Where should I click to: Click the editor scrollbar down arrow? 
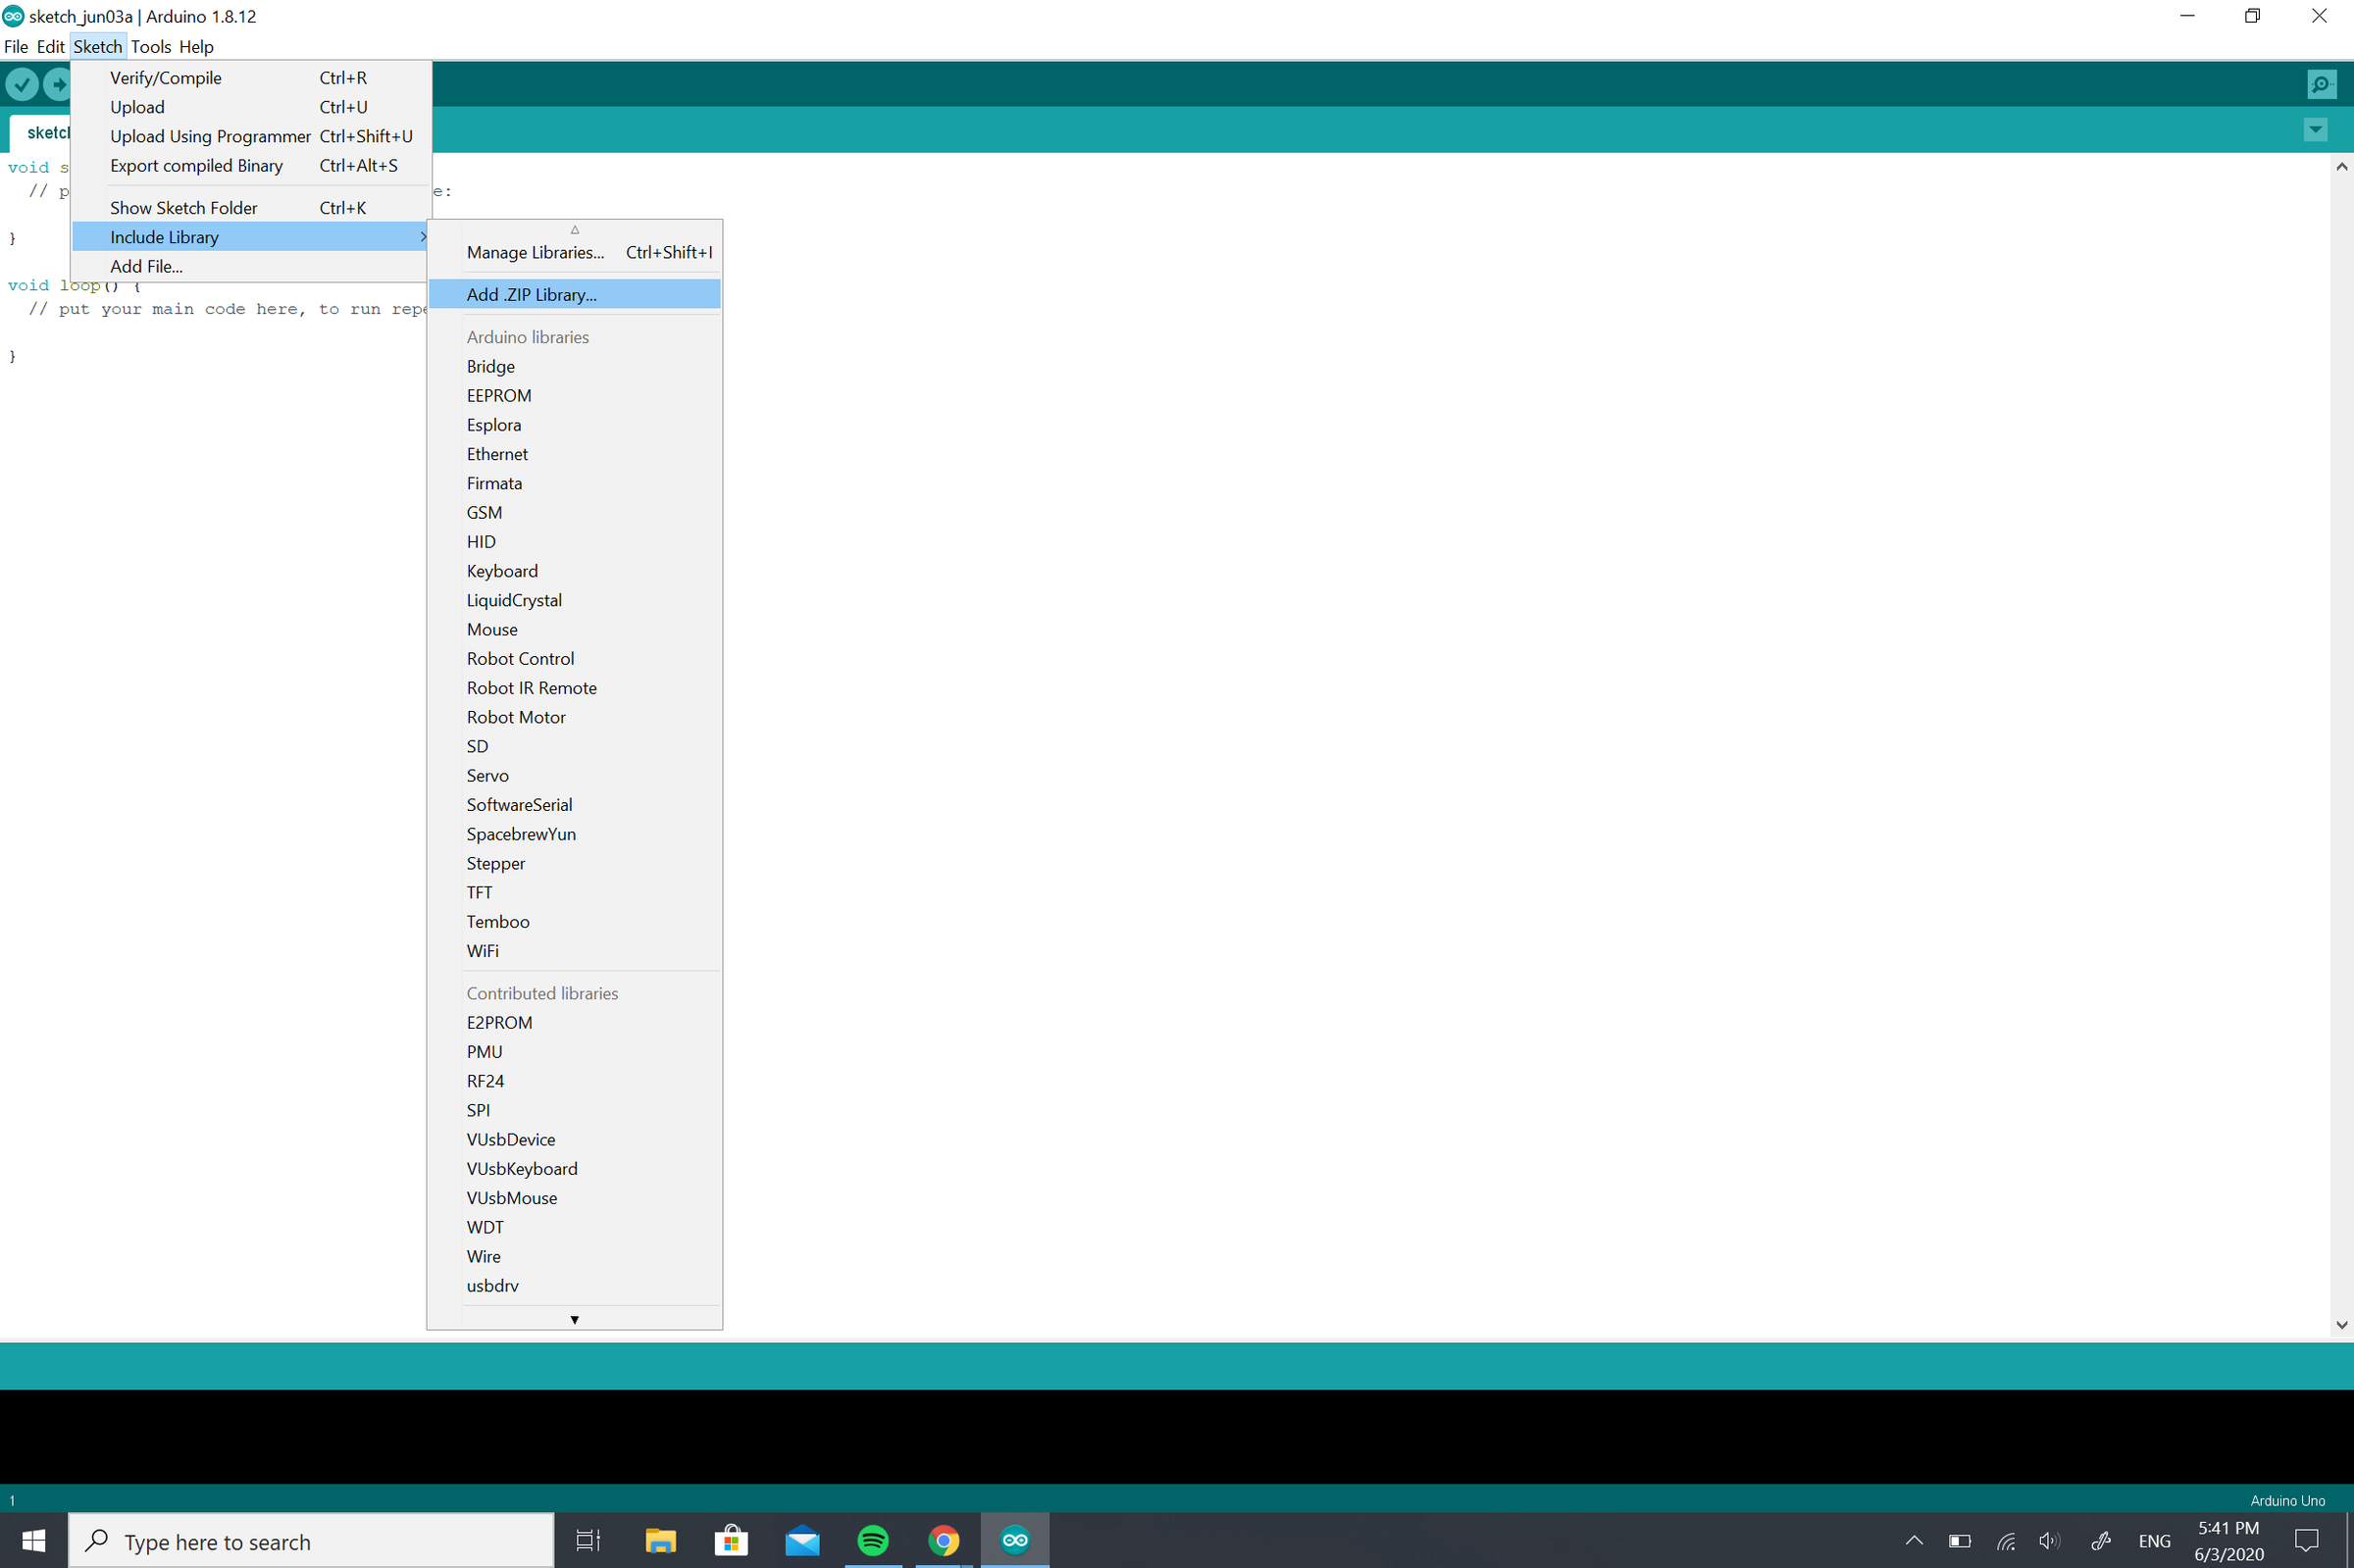2341,1324
